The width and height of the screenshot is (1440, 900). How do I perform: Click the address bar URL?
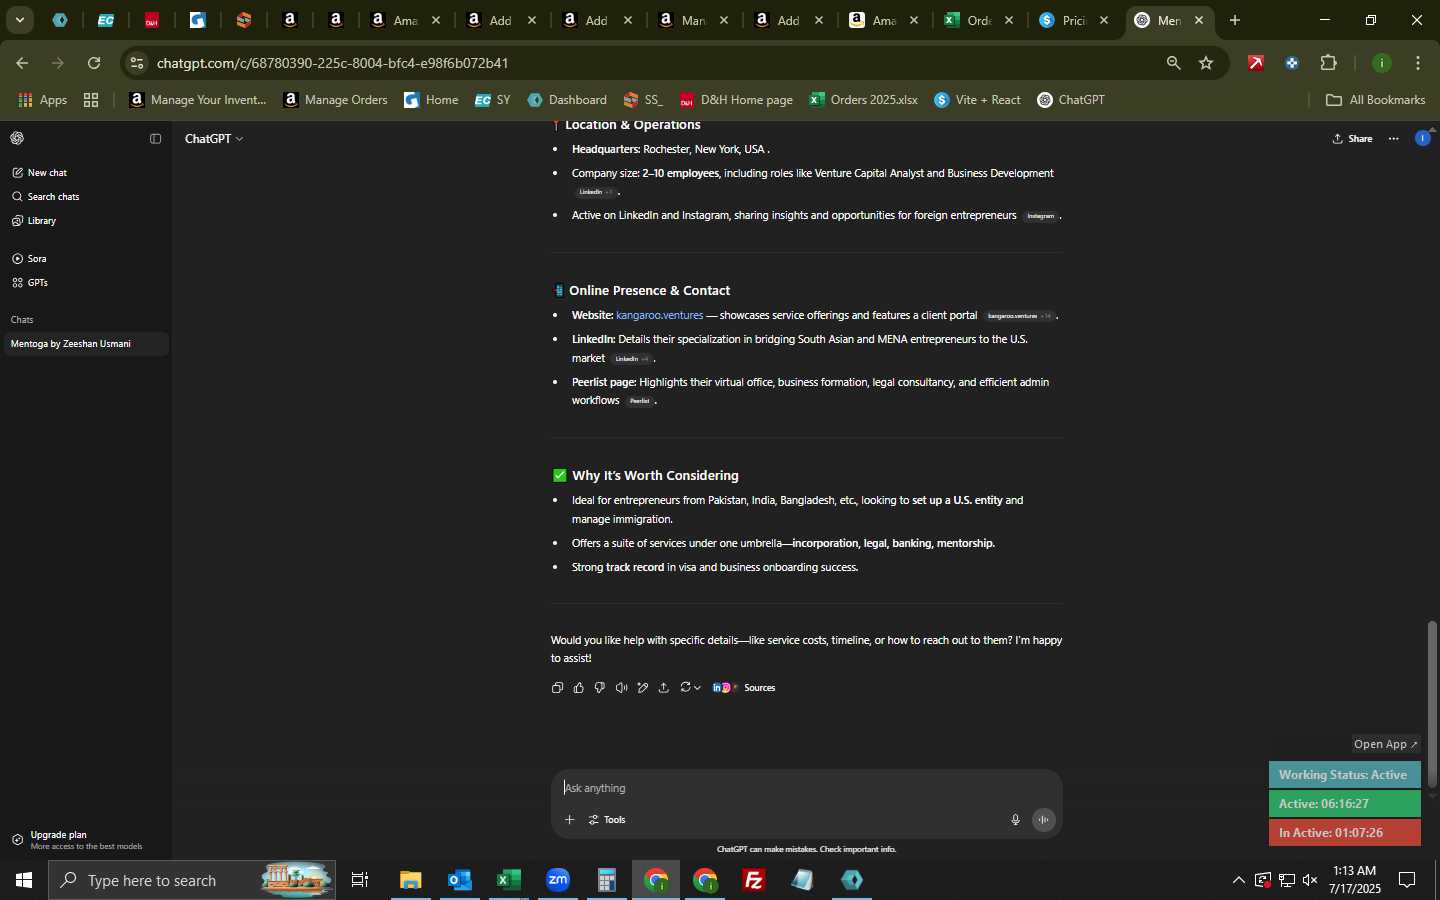[333, 63]
